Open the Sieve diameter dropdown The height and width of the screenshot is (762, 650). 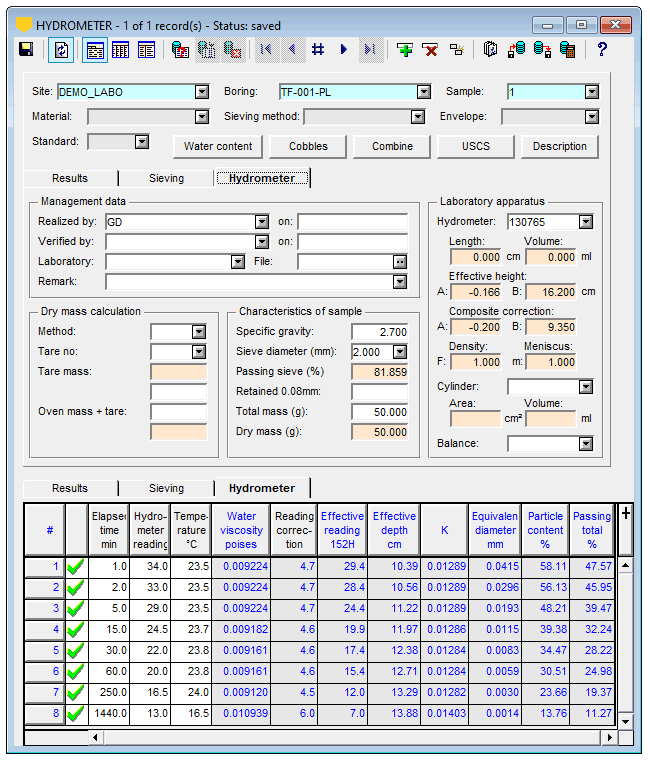[399, 352]
